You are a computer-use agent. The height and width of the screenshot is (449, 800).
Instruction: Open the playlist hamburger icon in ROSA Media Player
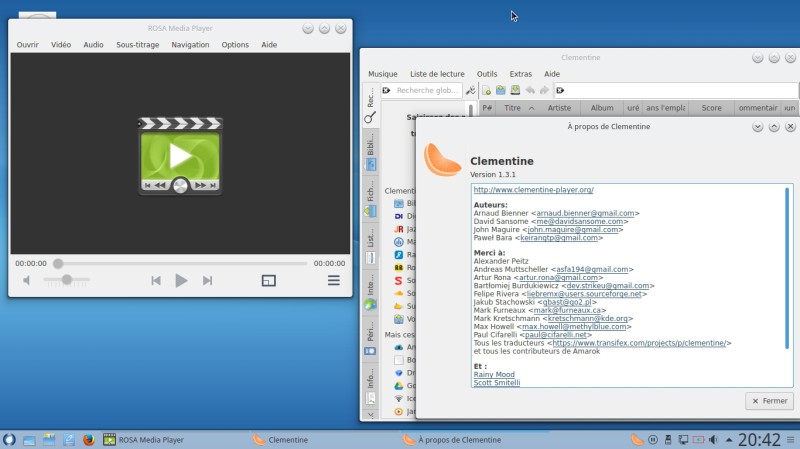tap(334, 280)
